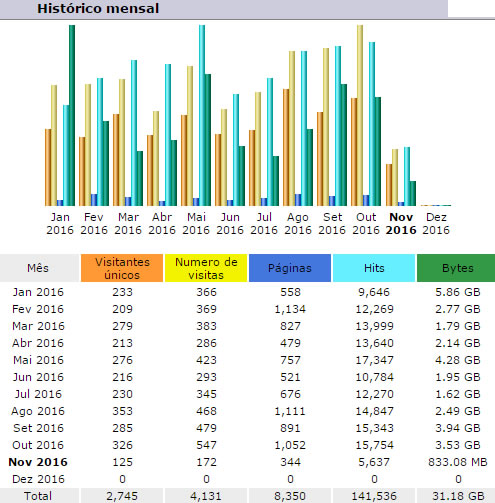Select the Jun 2016 chart label
Viewport: 495px width, 503px height.
point(230,224)
